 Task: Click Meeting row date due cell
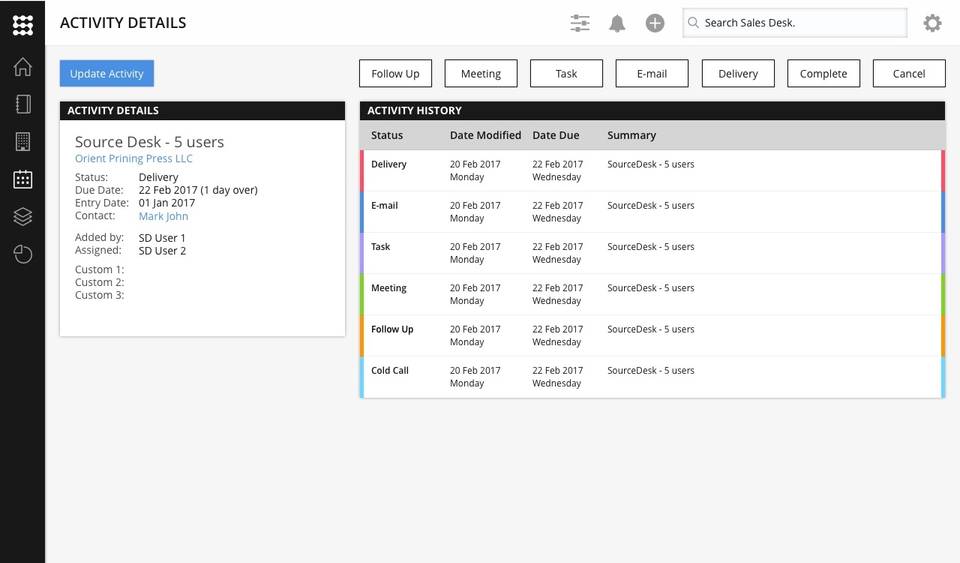pos(557,294)
